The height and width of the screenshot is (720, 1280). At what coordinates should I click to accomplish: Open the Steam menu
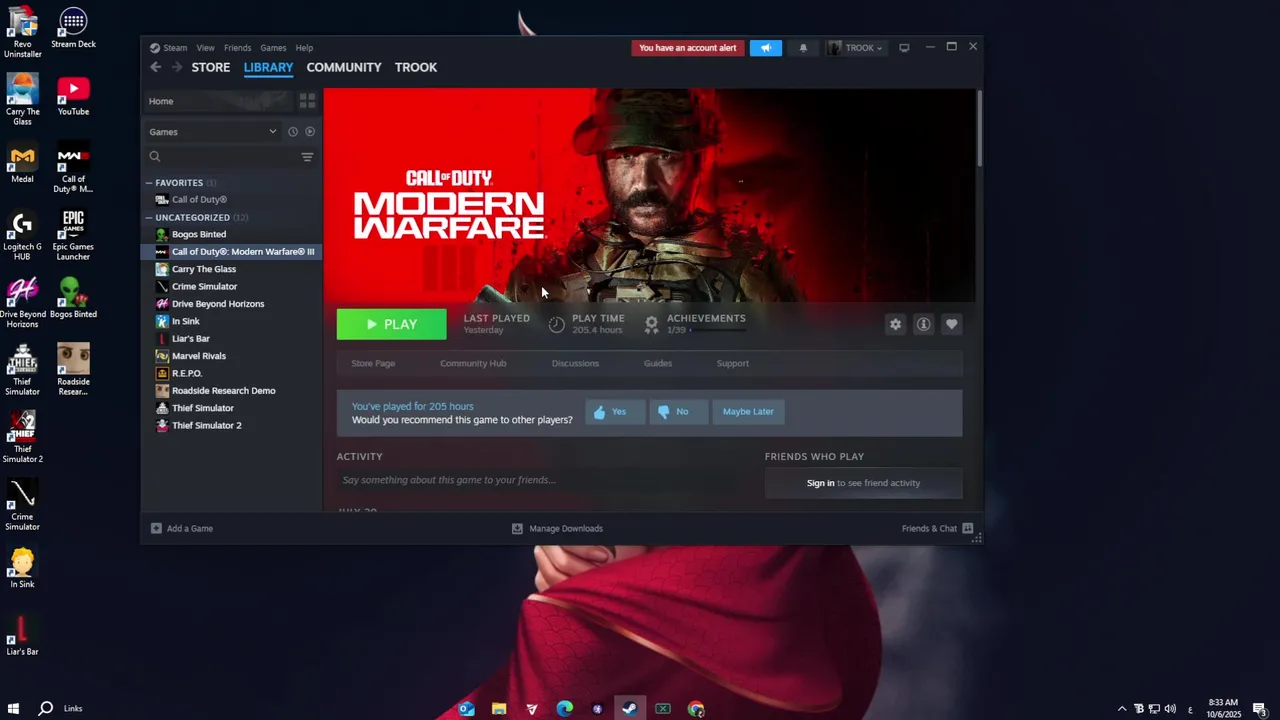(x=175, y=48)
